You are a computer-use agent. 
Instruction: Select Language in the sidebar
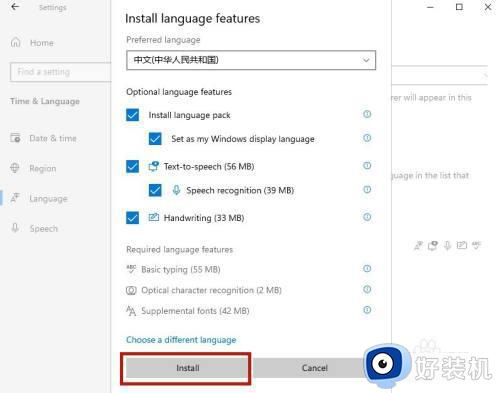(x=48, y=199)
